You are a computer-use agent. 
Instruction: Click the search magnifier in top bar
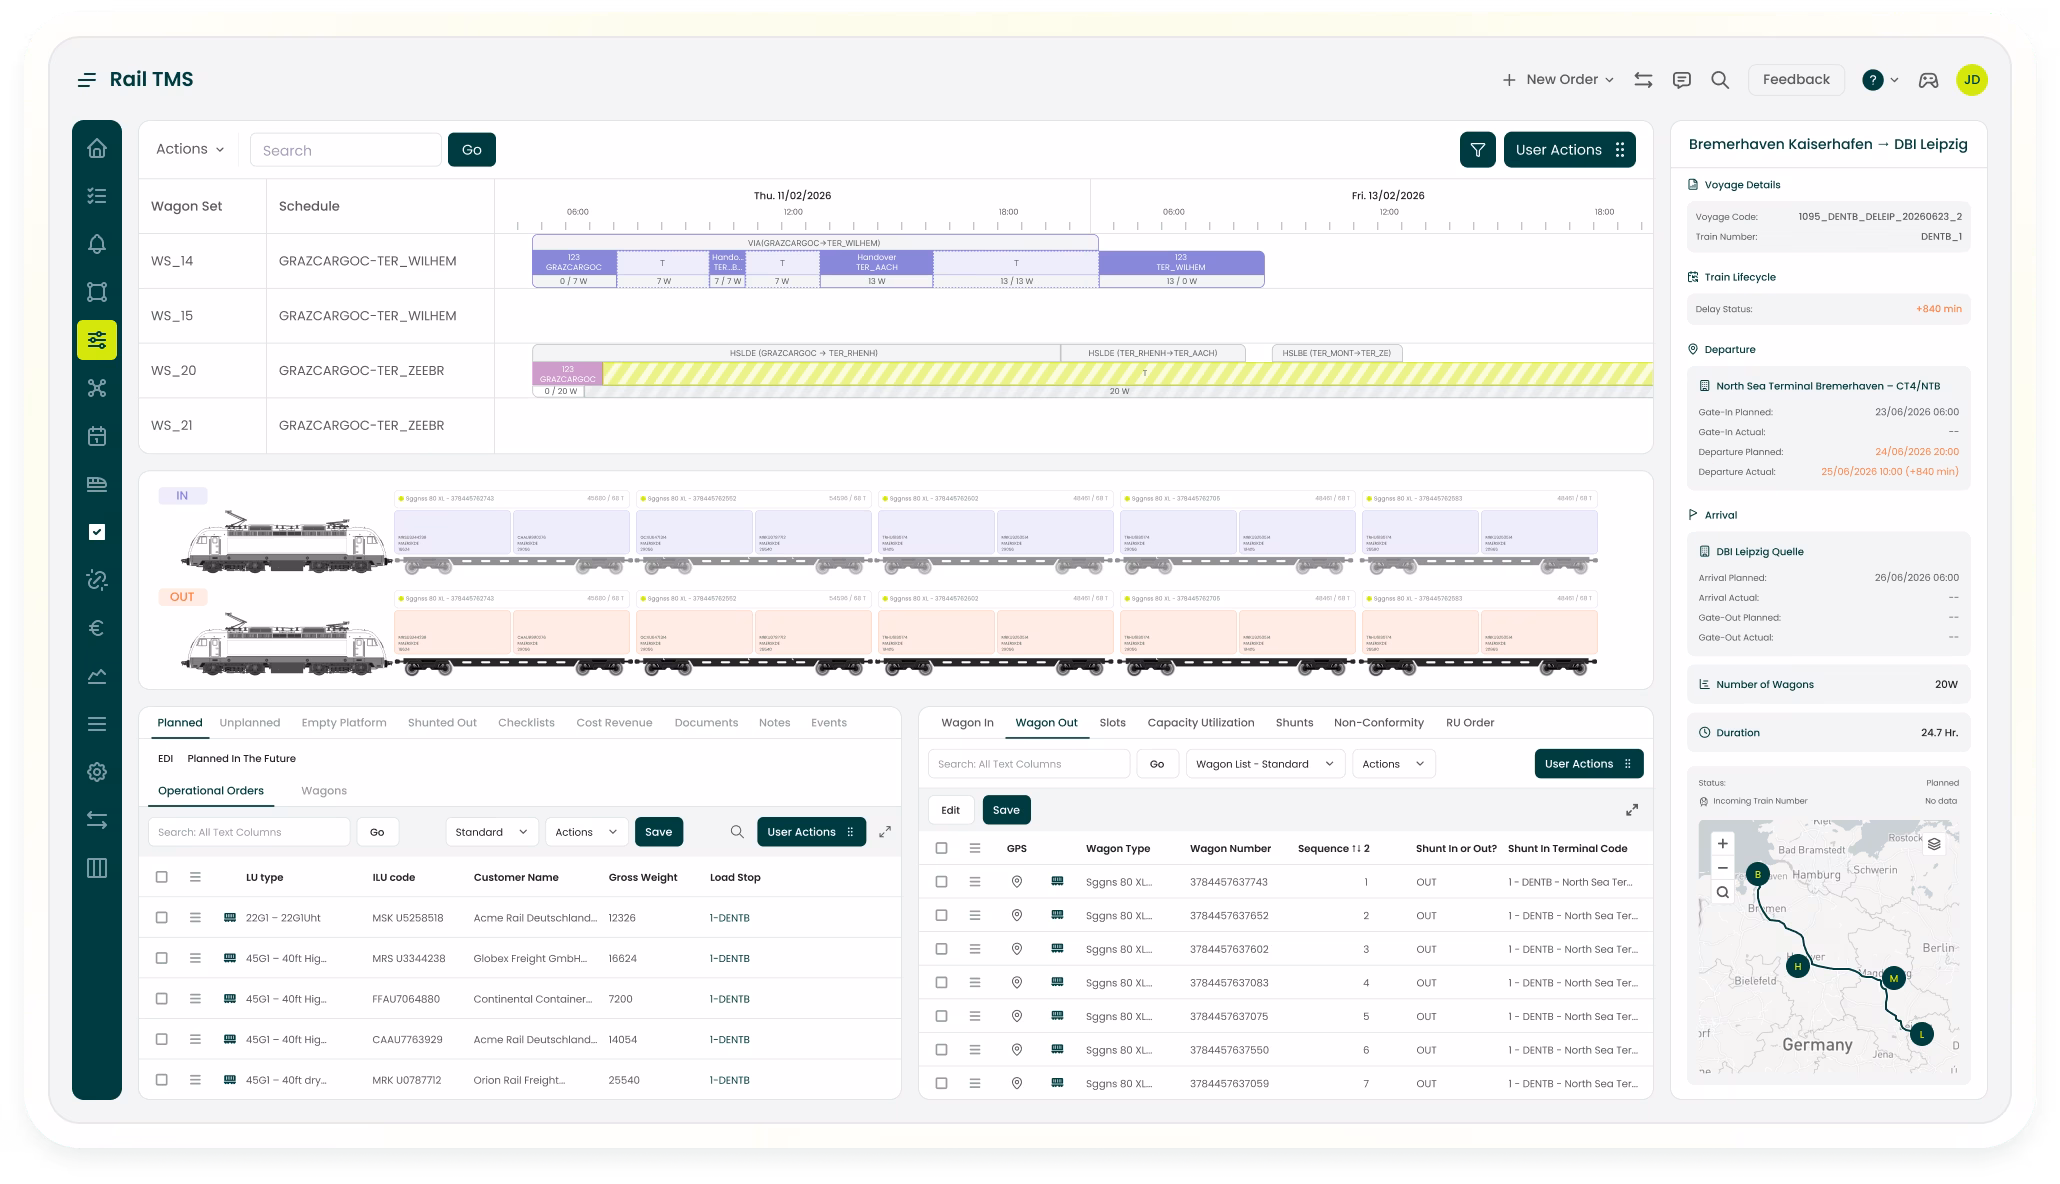pos(1720,80)
